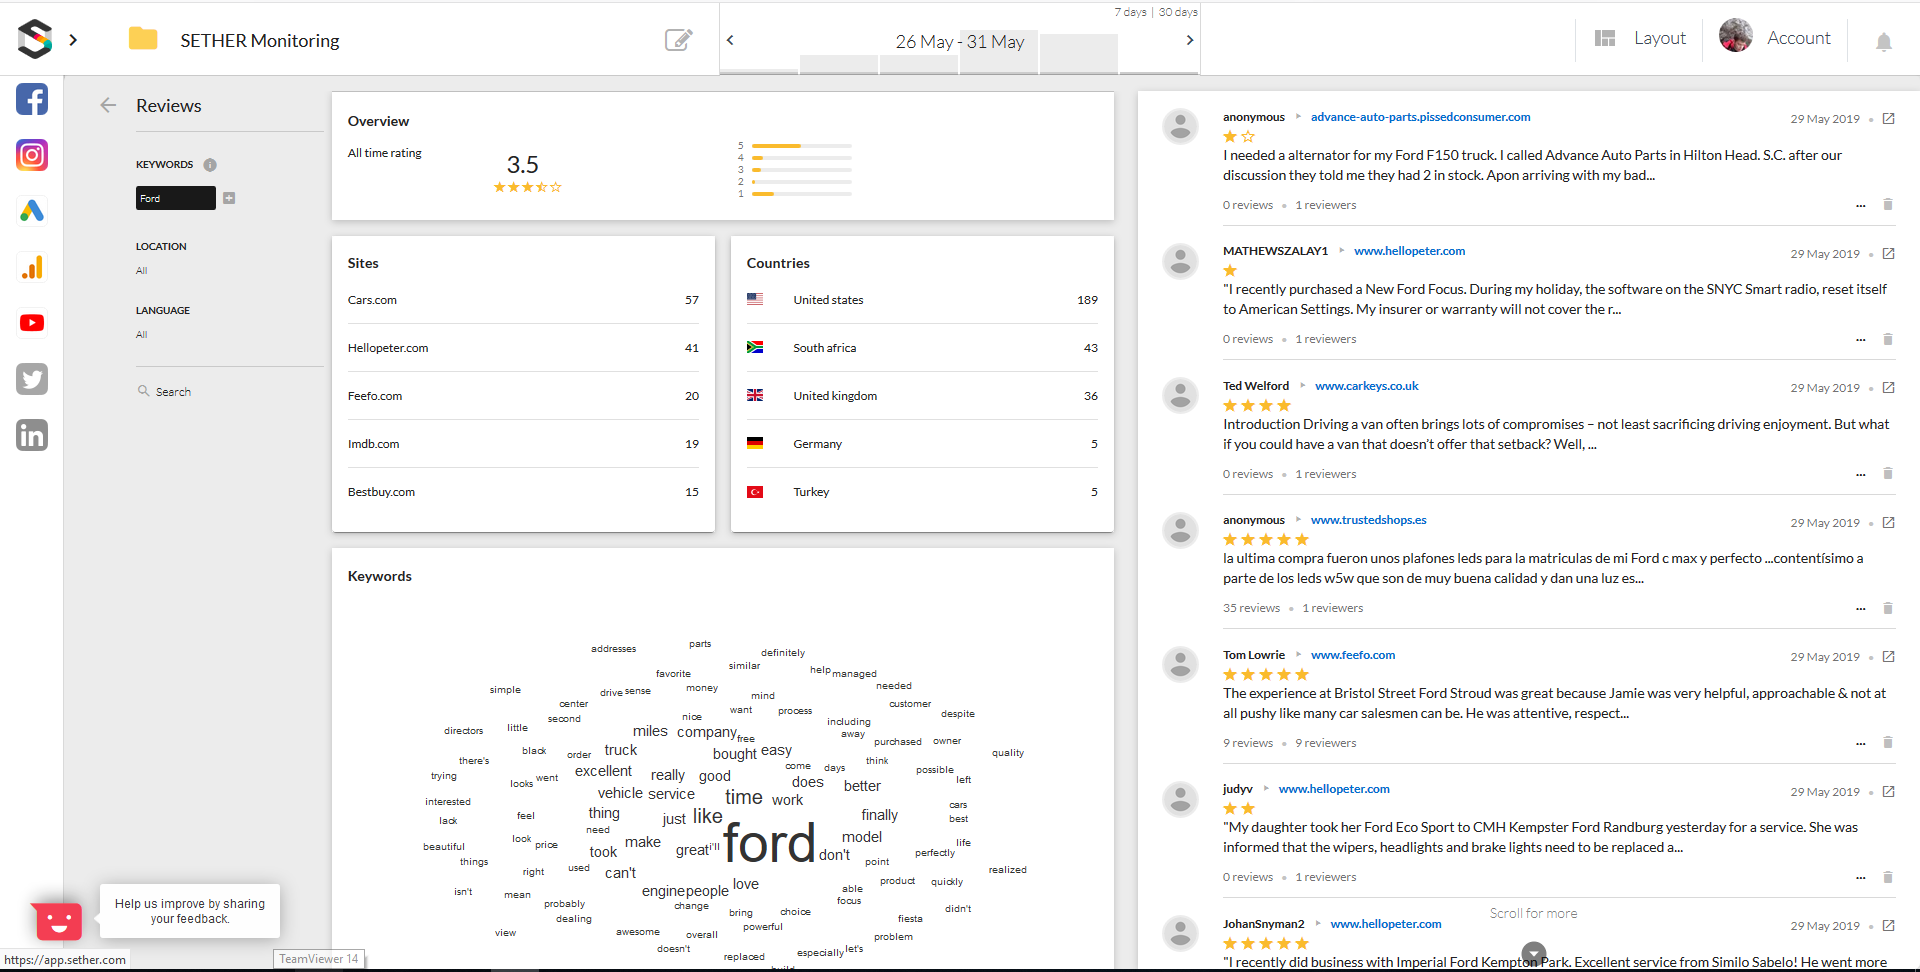Click the Ford keyword tag
The image size is (1920, 972).
[175, 198]
